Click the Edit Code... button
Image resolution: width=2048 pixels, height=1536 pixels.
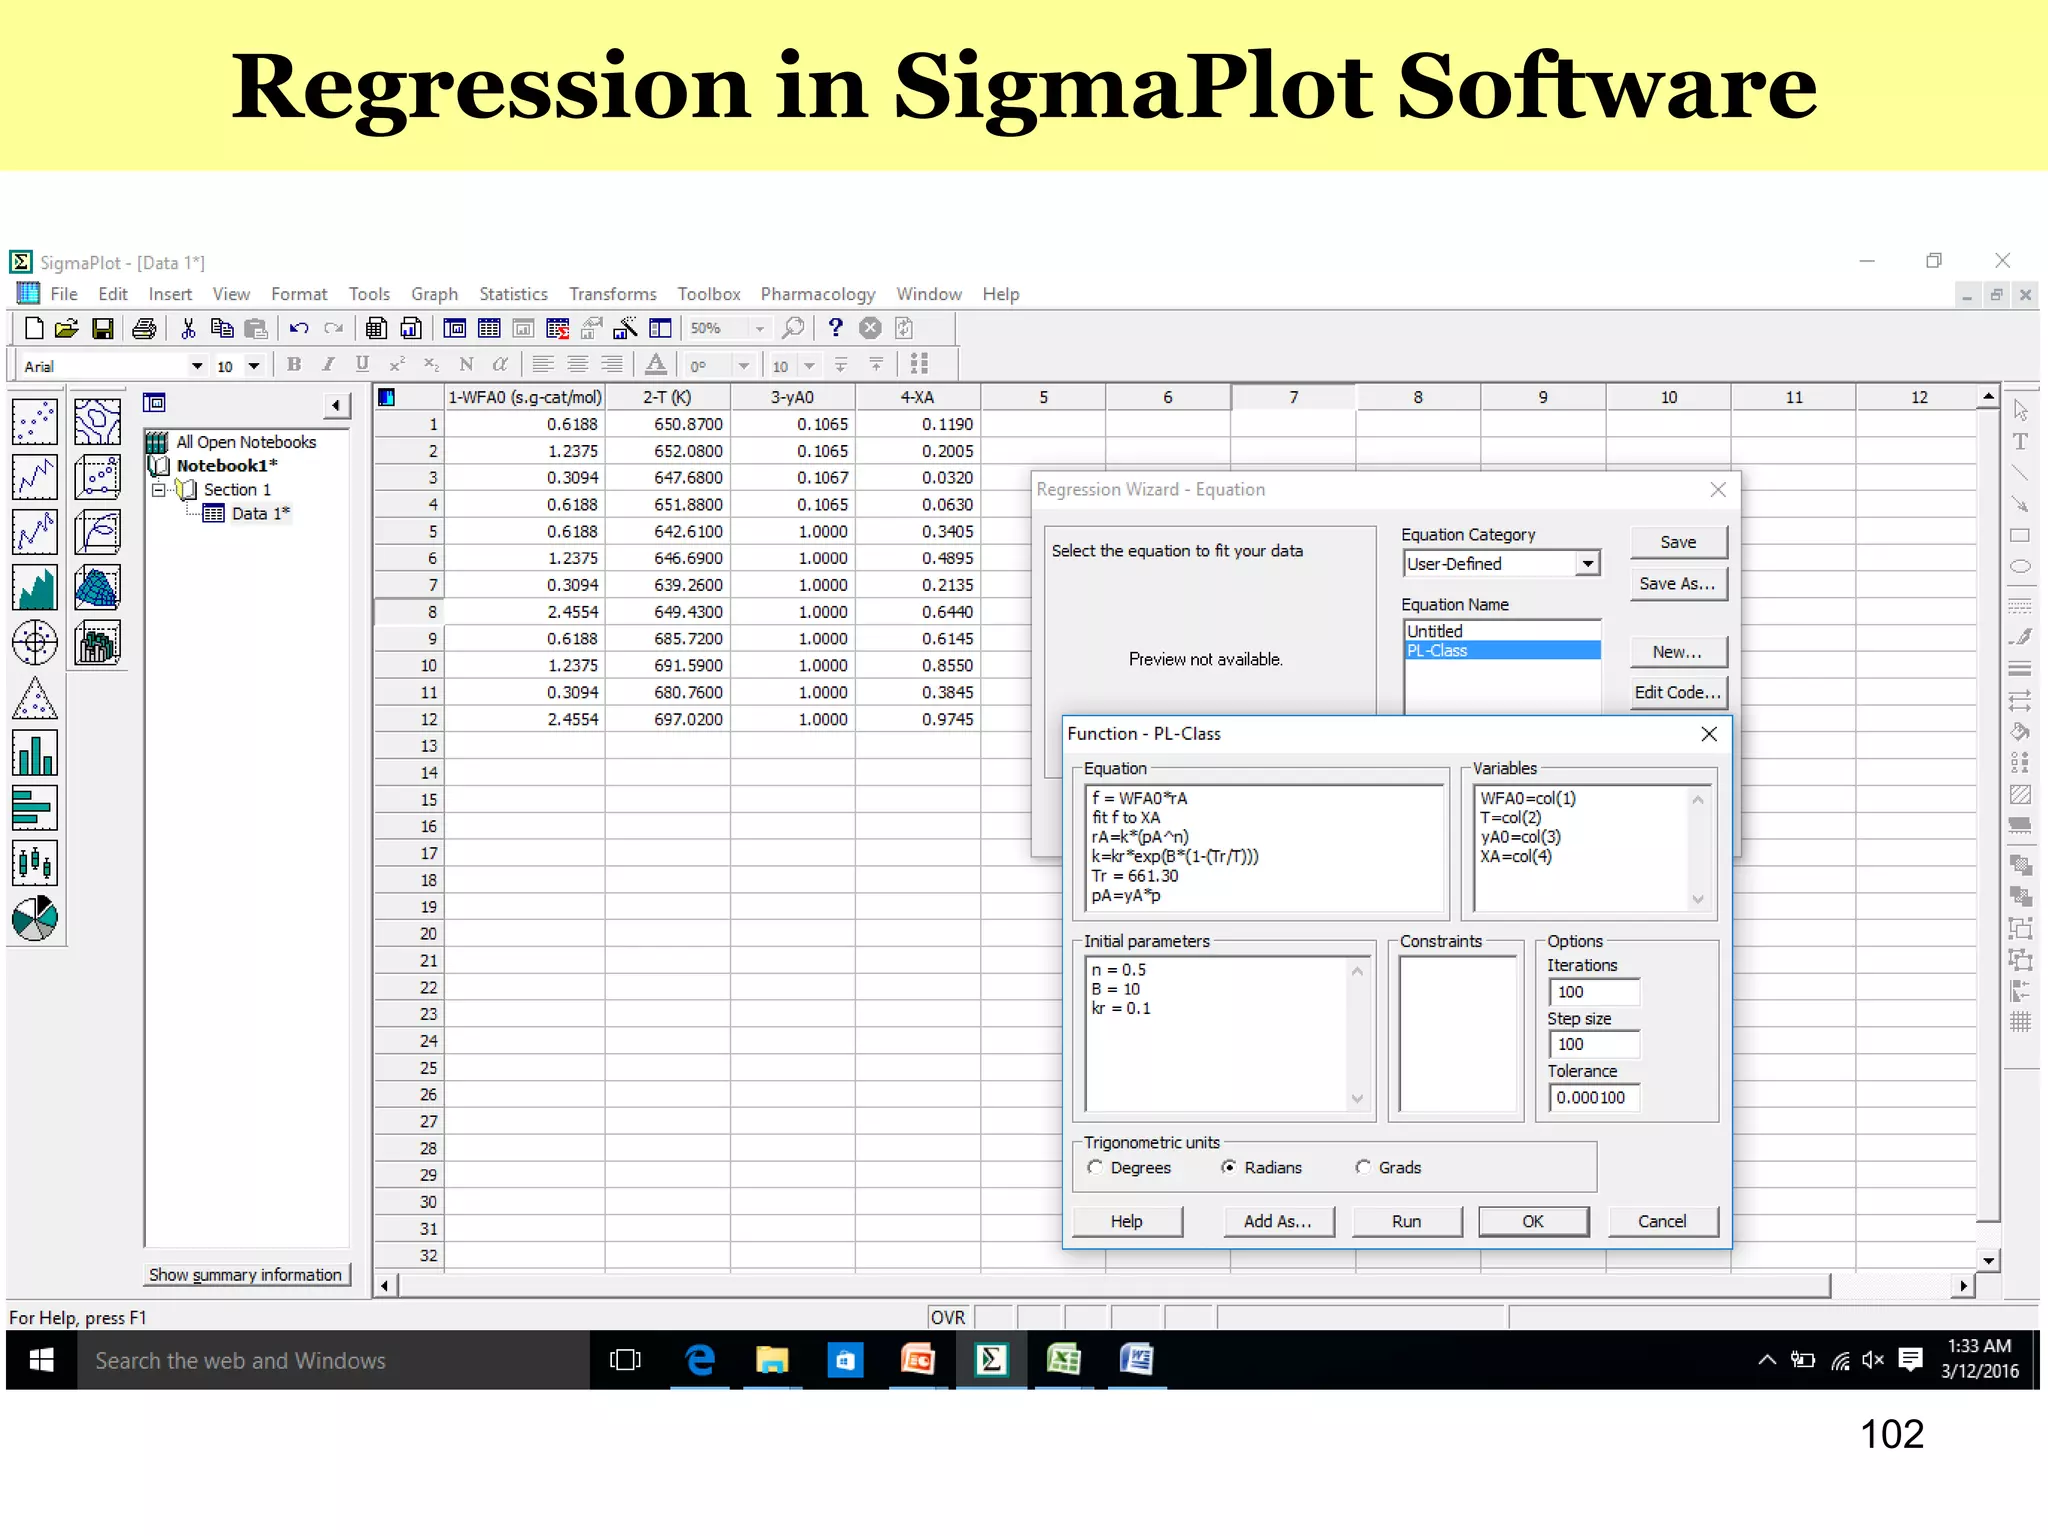click(1677, 692)
